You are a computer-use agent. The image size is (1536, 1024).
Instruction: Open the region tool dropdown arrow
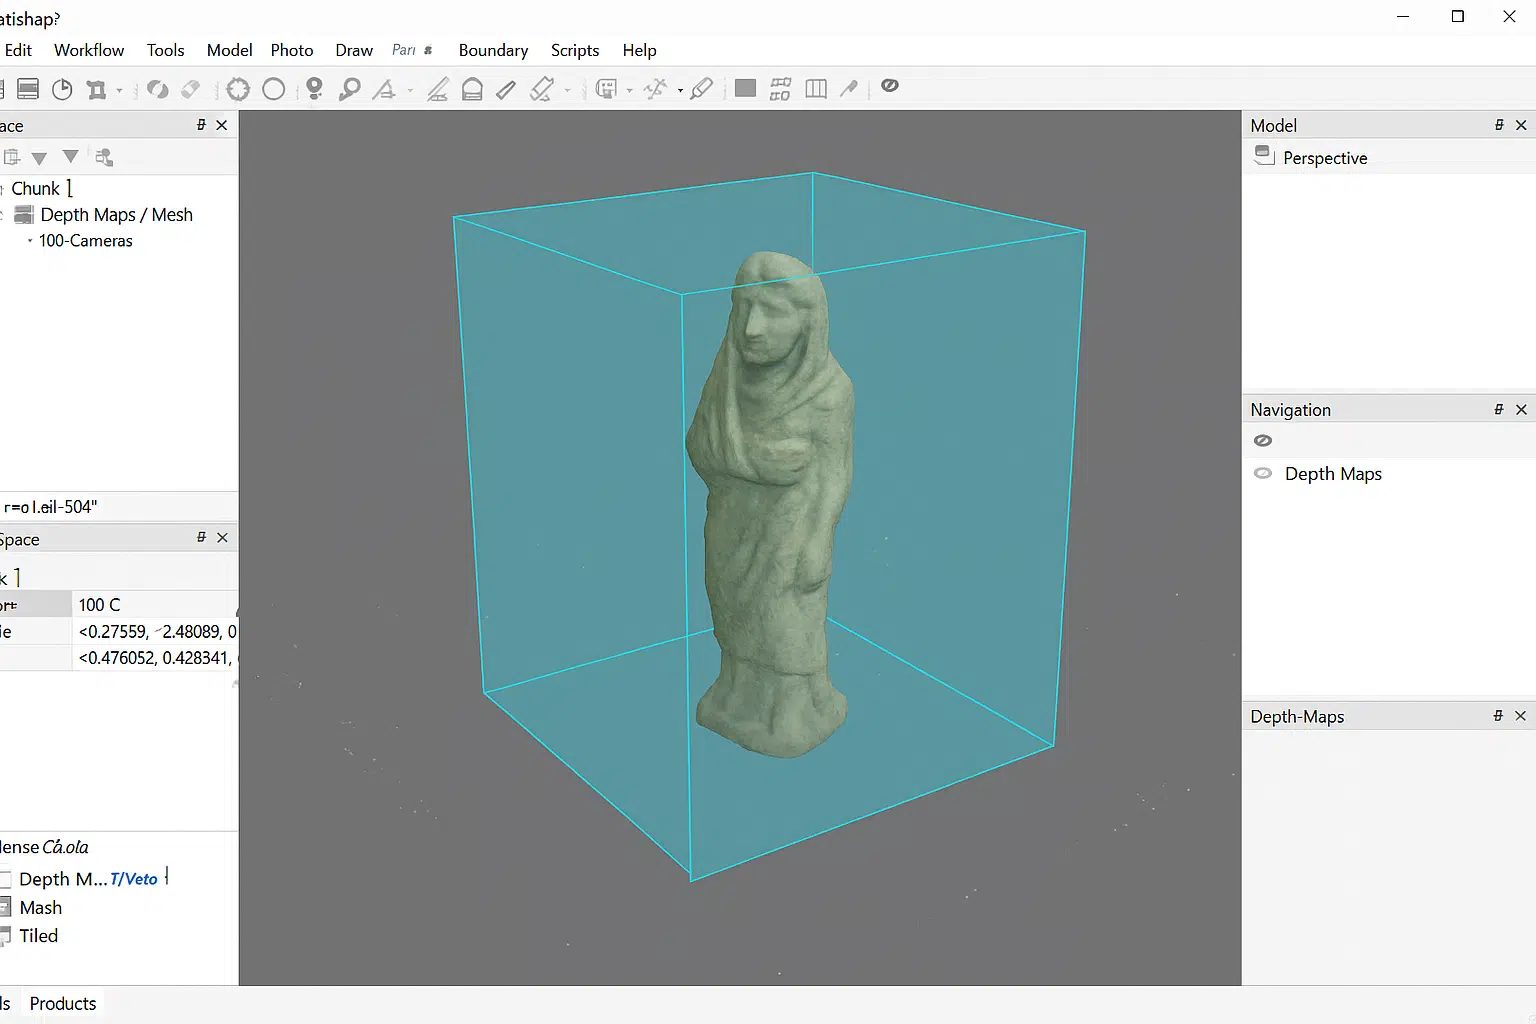(x=117, y=91)
